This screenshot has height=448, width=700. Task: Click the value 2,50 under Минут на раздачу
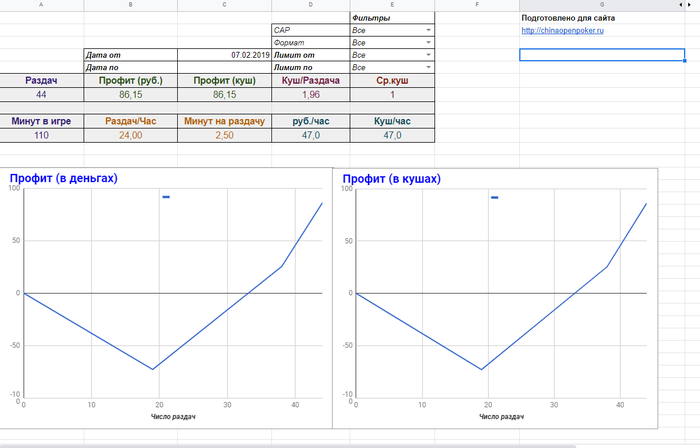click(224, 135)
